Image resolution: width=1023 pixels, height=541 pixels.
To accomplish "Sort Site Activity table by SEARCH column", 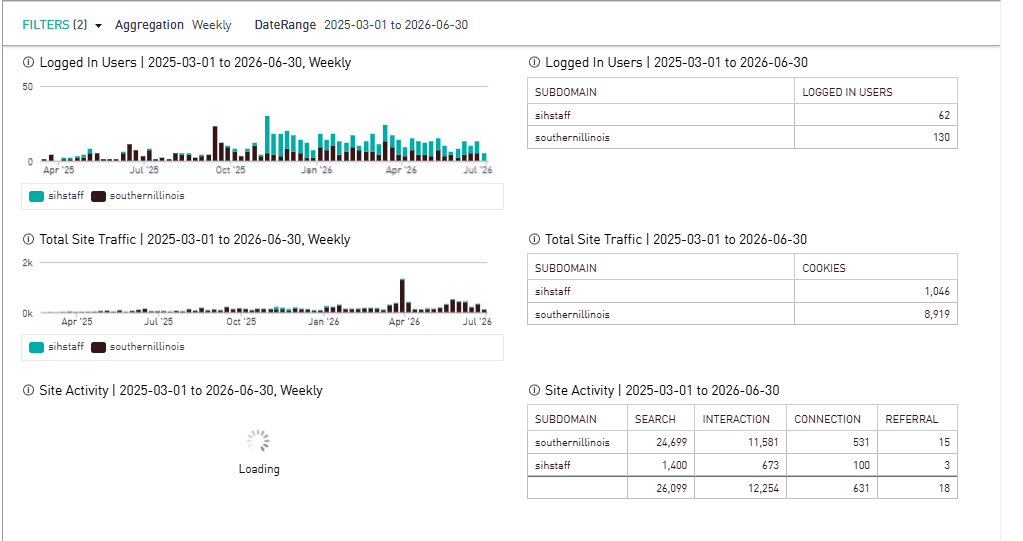I will coord(655,419).
